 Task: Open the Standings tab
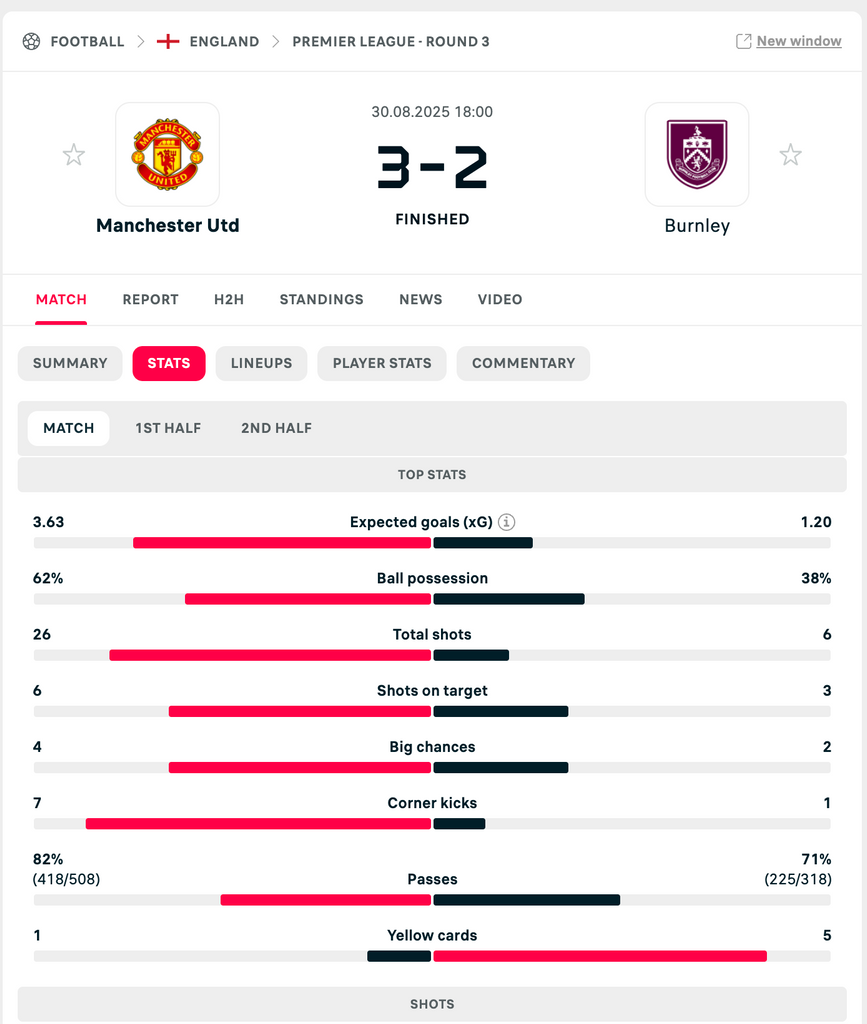coord(321,300)
